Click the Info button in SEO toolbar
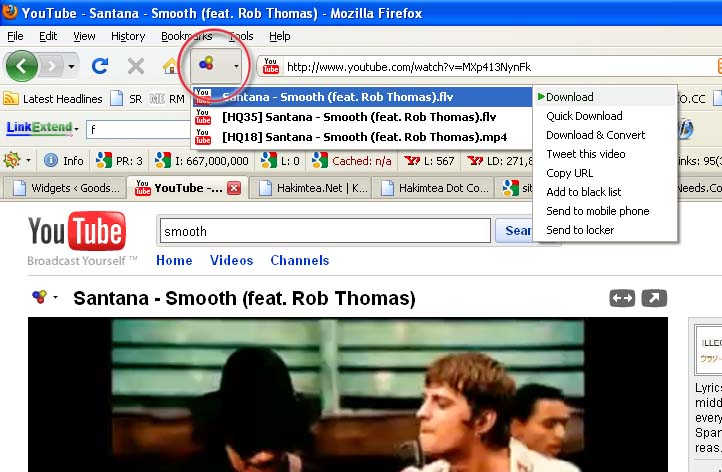This screenshot has width=722, height=472. [x=64, y=161]
